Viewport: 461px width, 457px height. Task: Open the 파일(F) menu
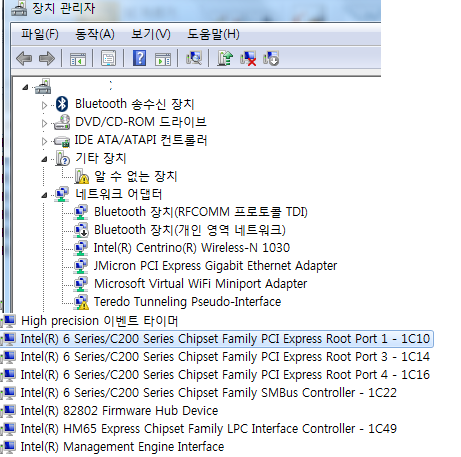(x=40, y=34)
